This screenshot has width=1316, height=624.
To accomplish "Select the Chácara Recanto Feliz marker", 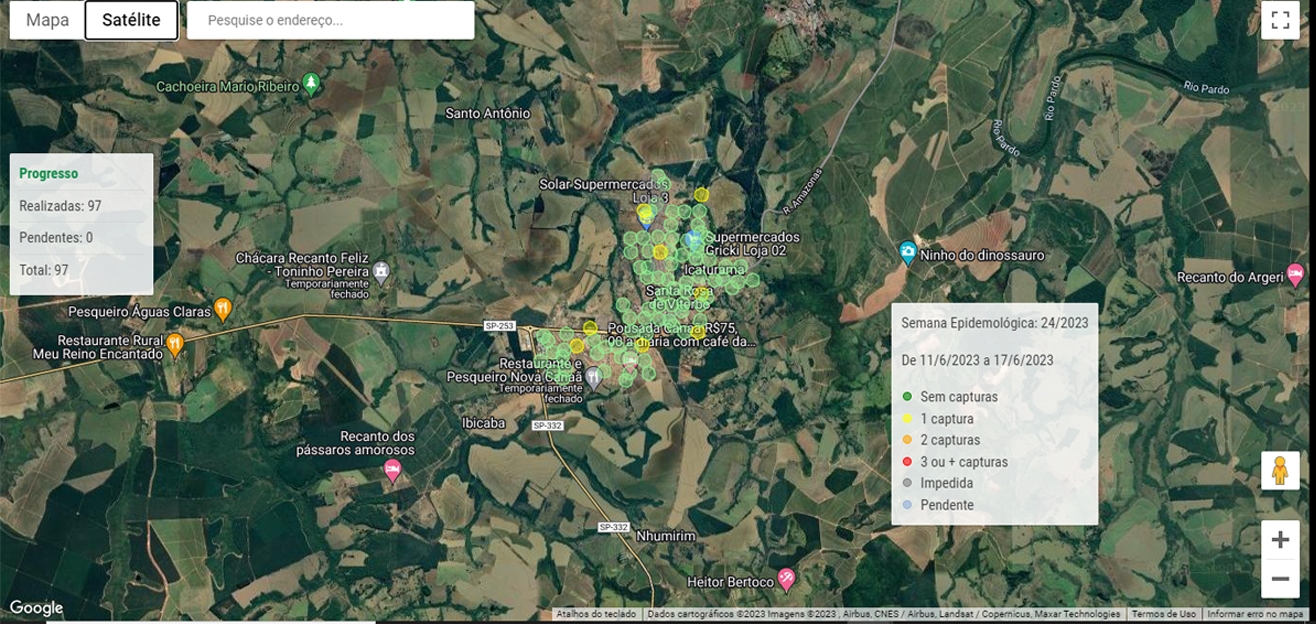I will (x=381, y=270).
